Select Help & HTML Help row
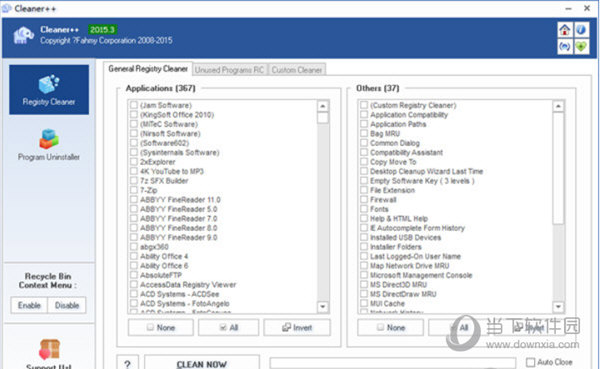 [399, 219]
